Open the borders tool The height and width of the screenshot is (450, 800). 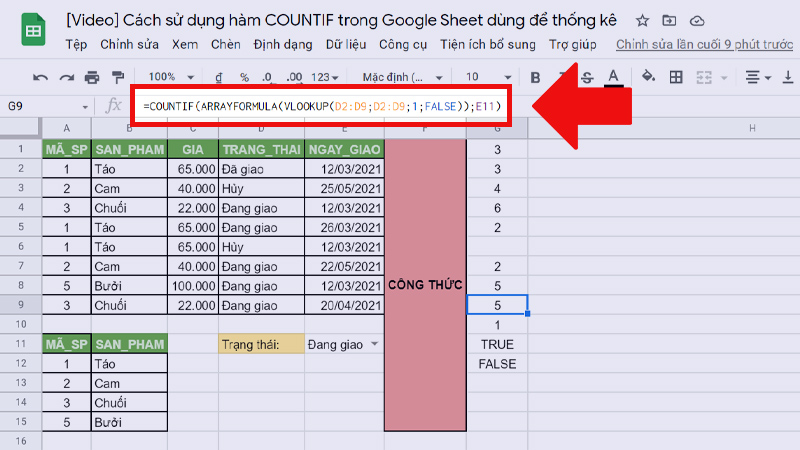[676, 77]
